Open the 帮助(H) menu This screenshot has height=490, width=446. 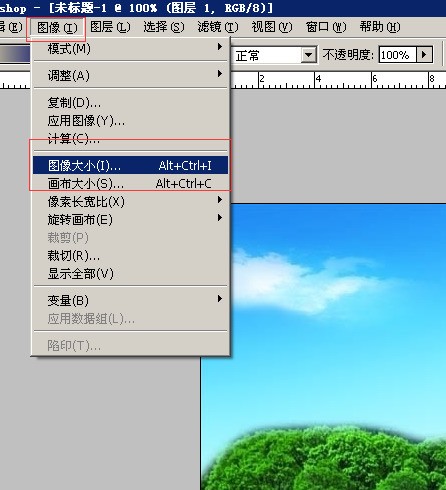380,27
